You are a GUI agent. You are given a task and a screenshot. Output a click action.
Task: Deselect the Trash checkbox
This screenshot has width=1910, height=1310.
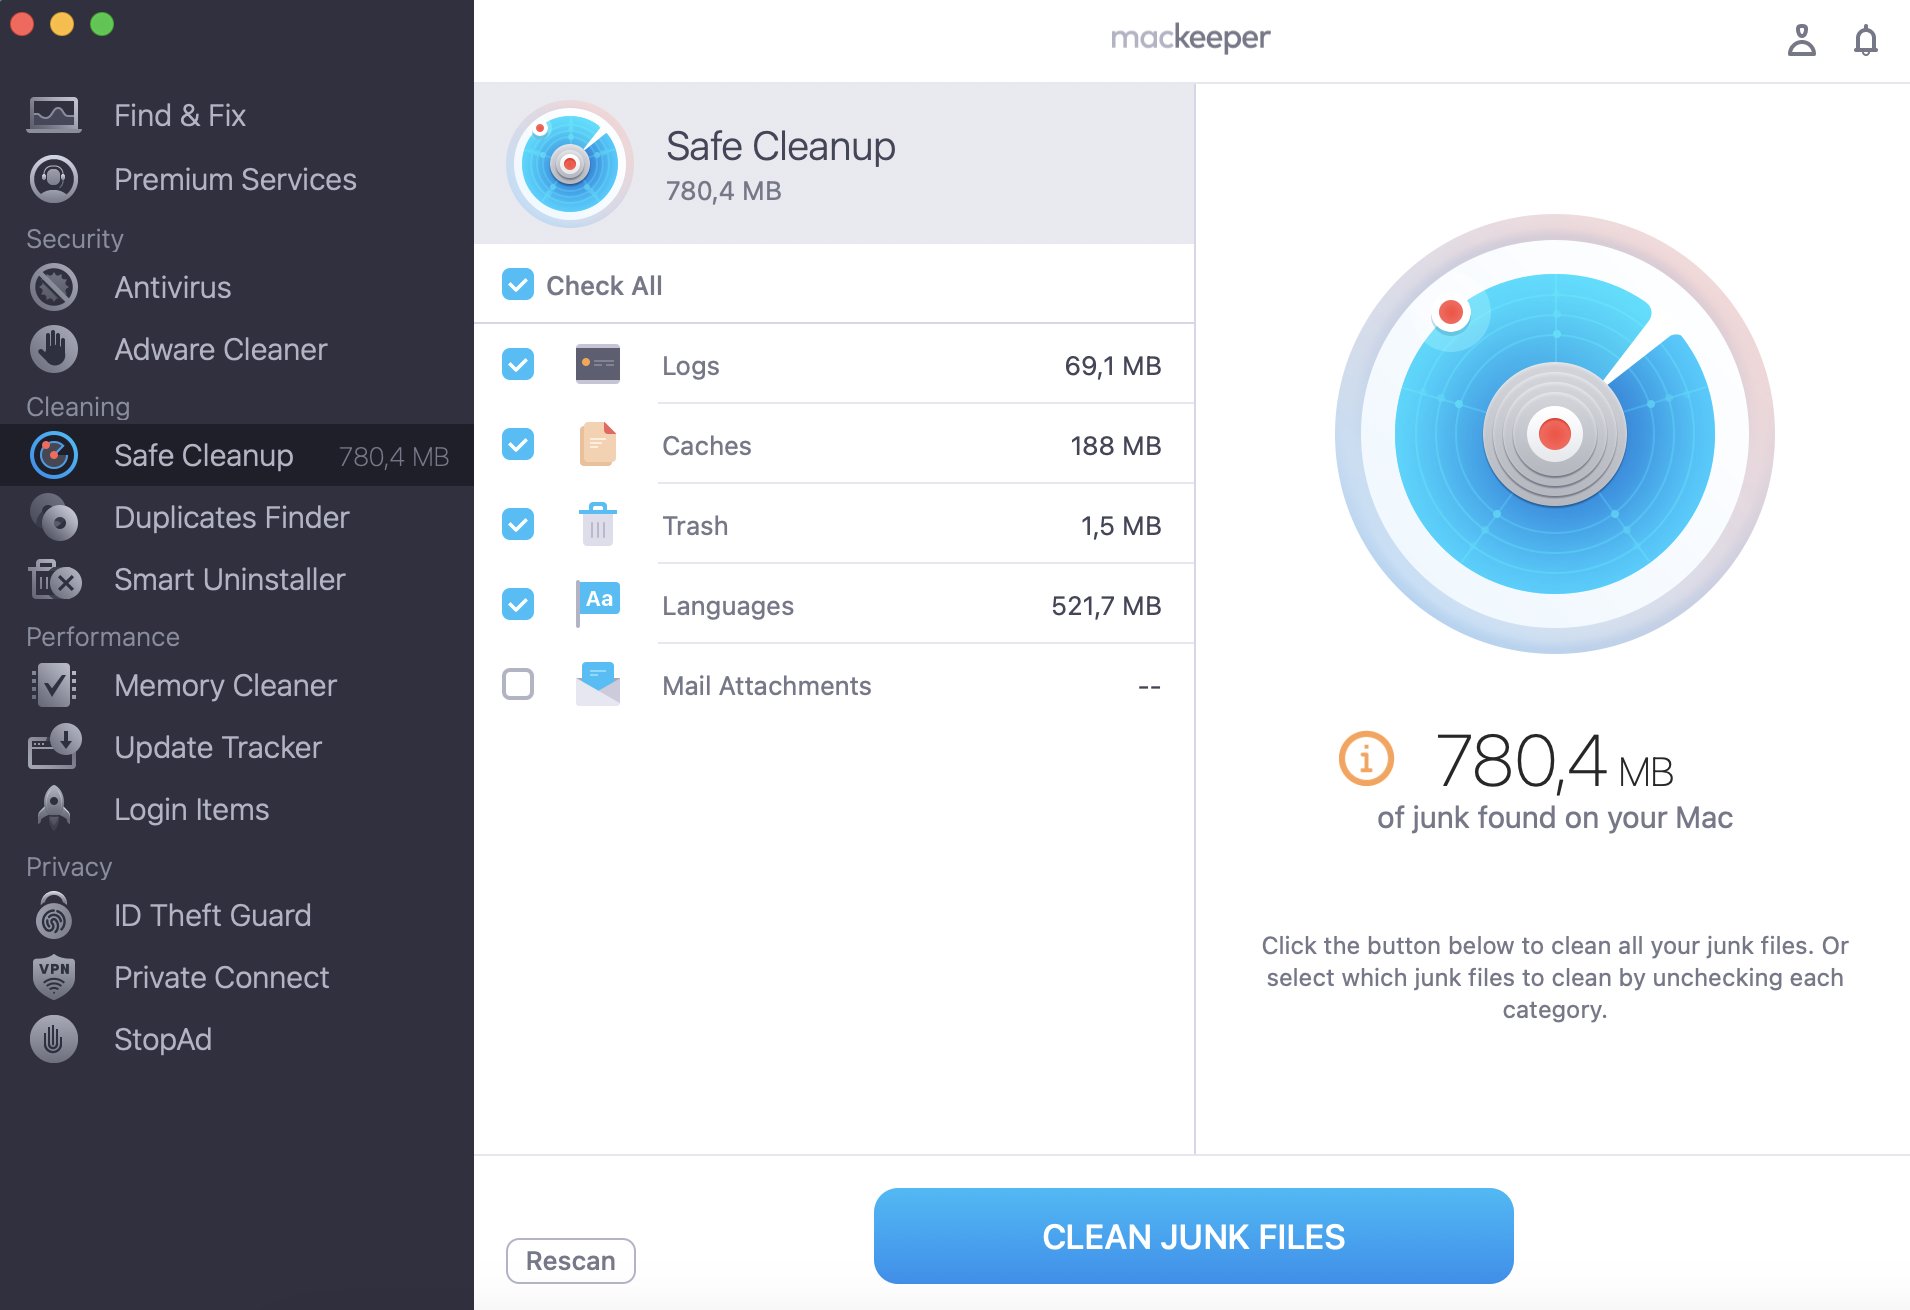(x=517, y=524)
